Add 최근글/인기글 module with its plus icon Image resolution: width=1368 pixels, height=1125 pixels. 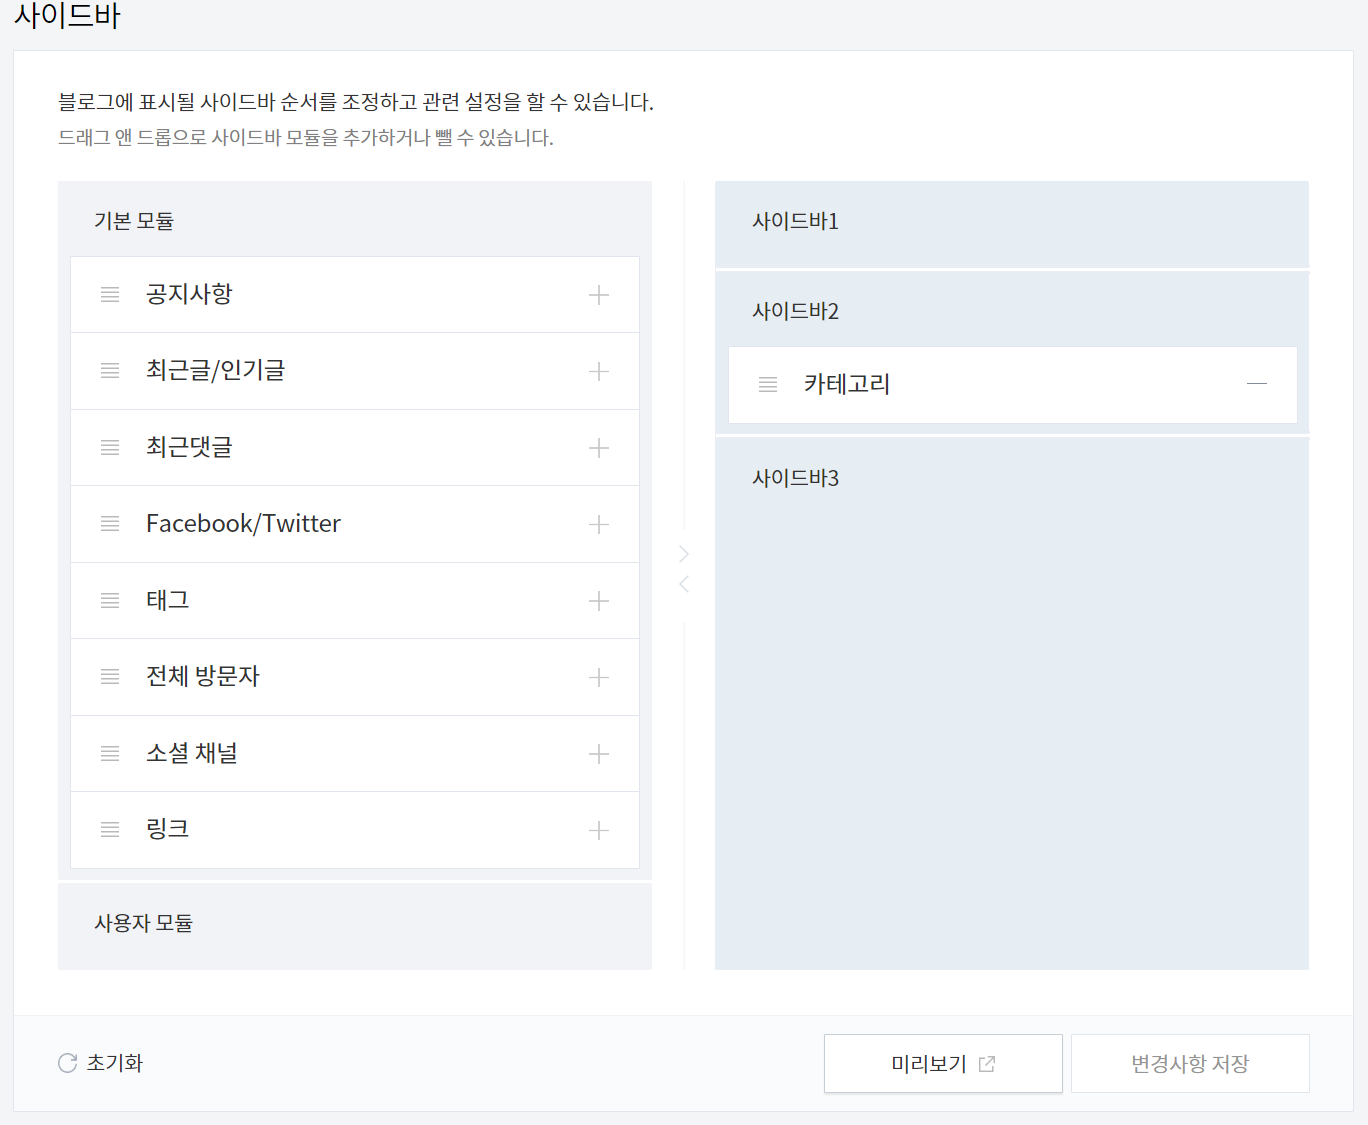599,371
